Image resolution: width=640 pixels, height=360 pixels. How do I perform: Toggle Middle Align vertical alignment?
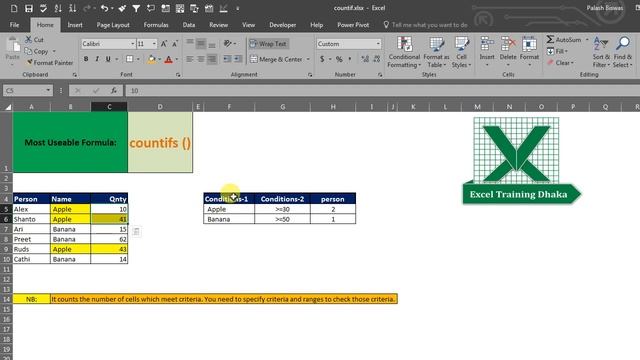coord(201,44)
